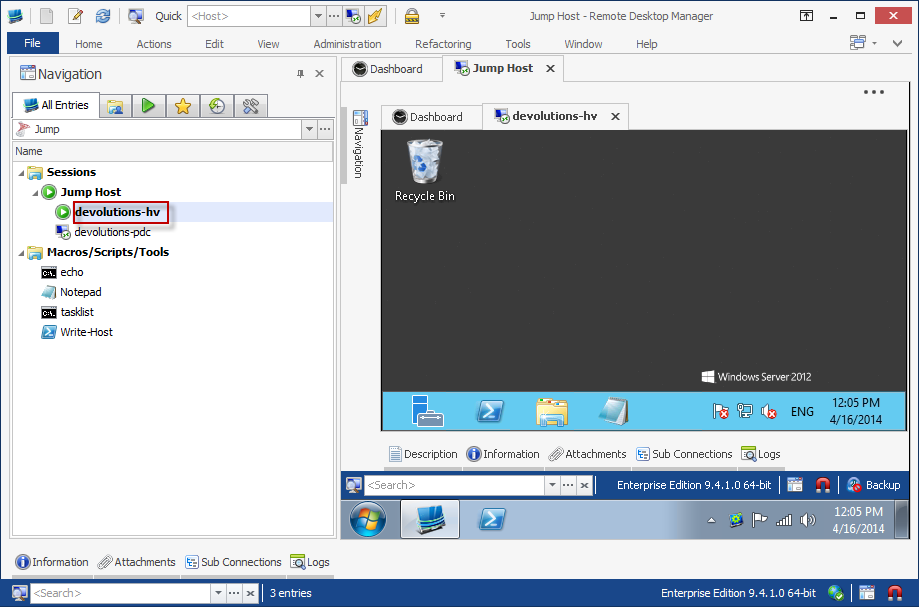
Task: Click the Name column header
Action: 172,151
